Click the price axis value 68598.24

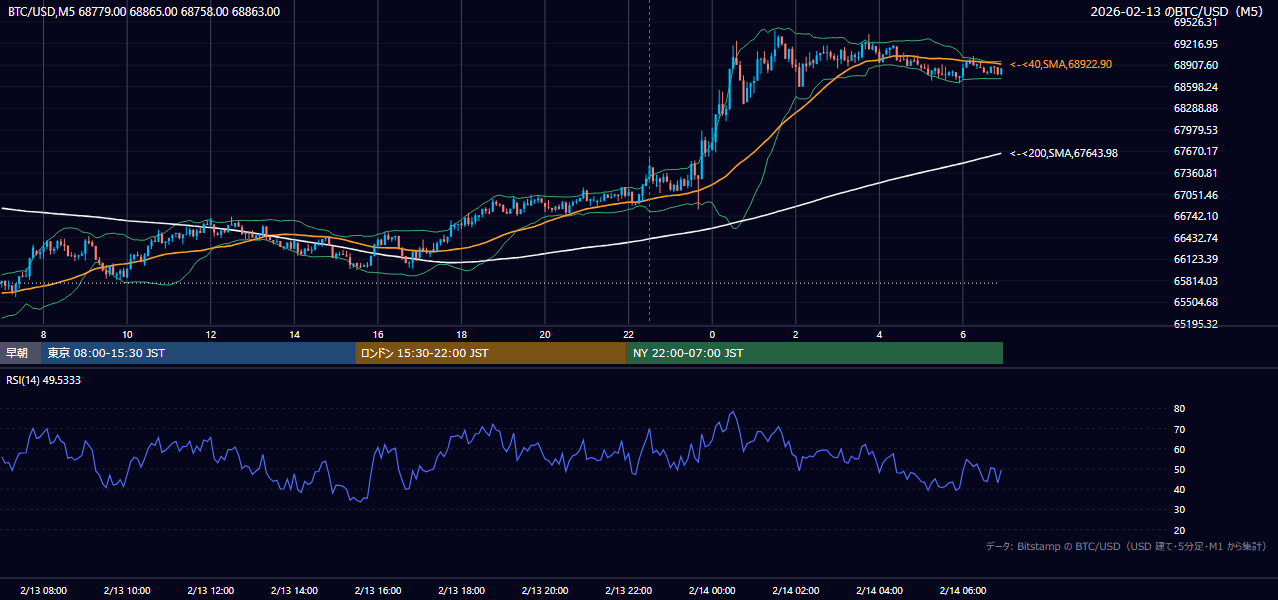(x=1195, y=87)
